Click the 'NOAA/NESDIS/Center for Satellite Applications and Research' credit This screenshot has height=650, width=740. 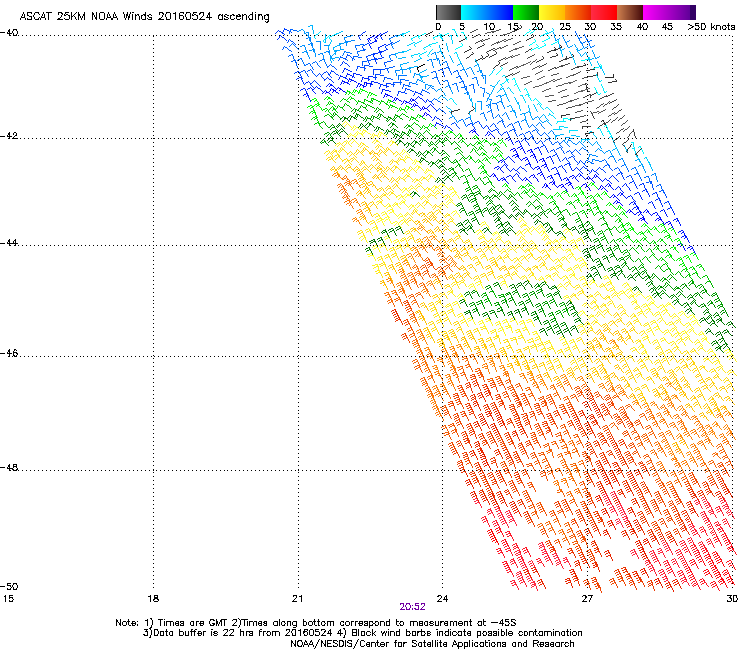432,644
